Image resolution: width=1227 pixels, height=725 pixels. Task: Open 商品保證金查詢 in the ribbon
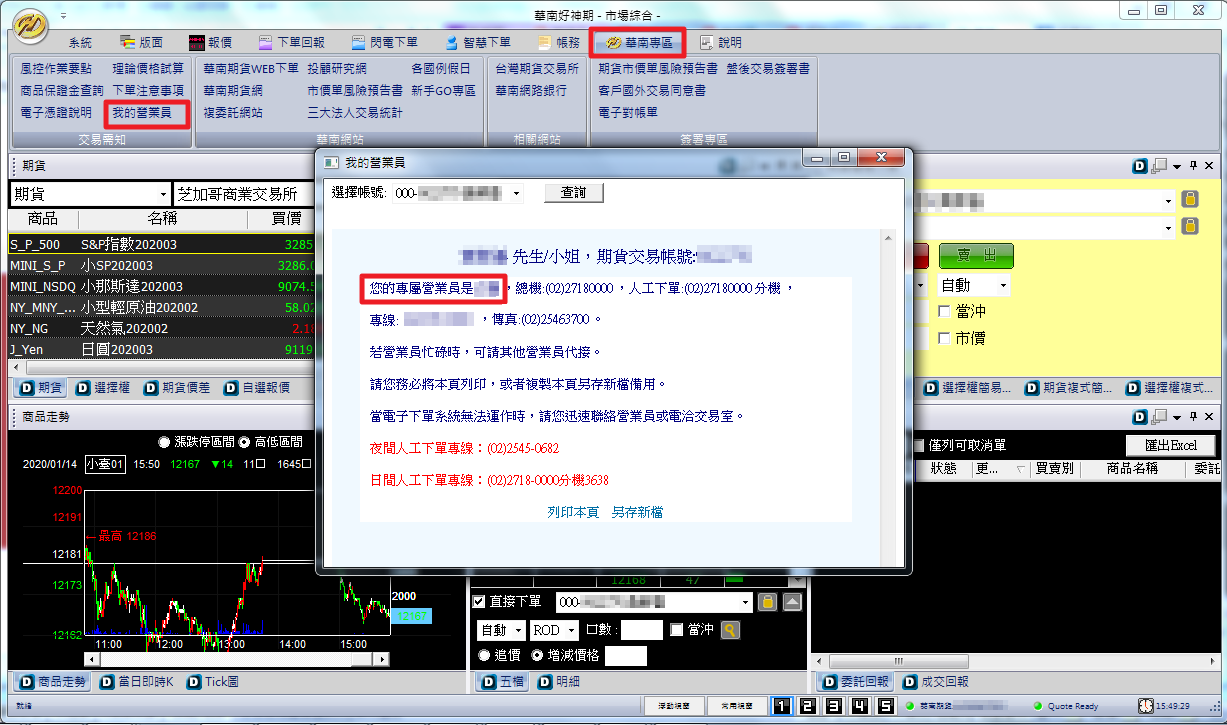(61, 91)
